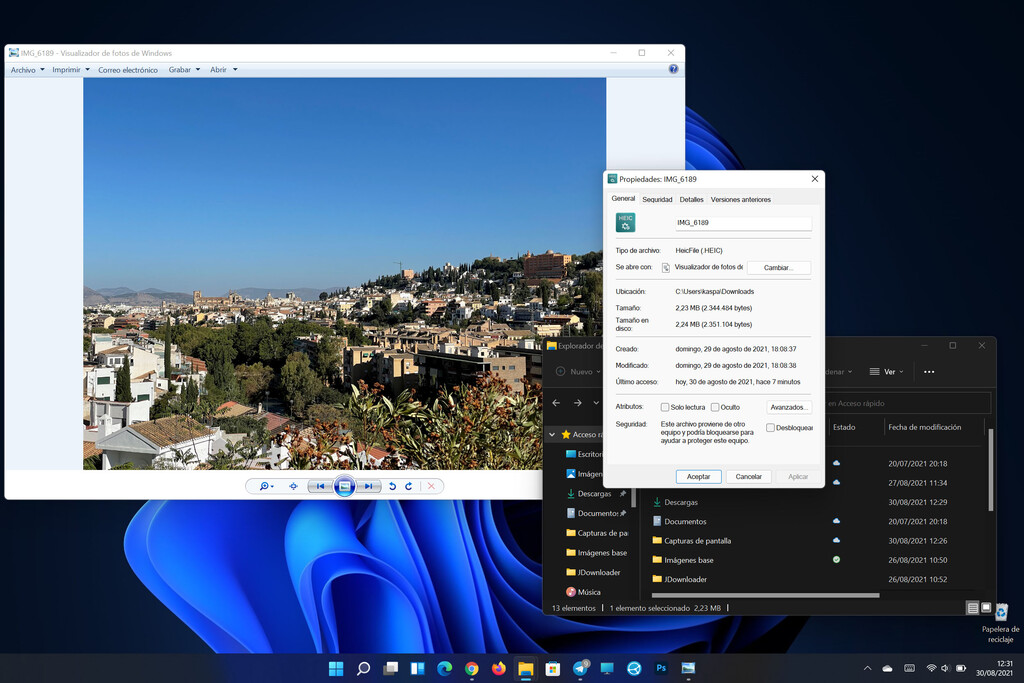The width and height of the screenshot is (1024, 683).
Task: Switch to the General tab in Propiedades
Action: point(623,199)
